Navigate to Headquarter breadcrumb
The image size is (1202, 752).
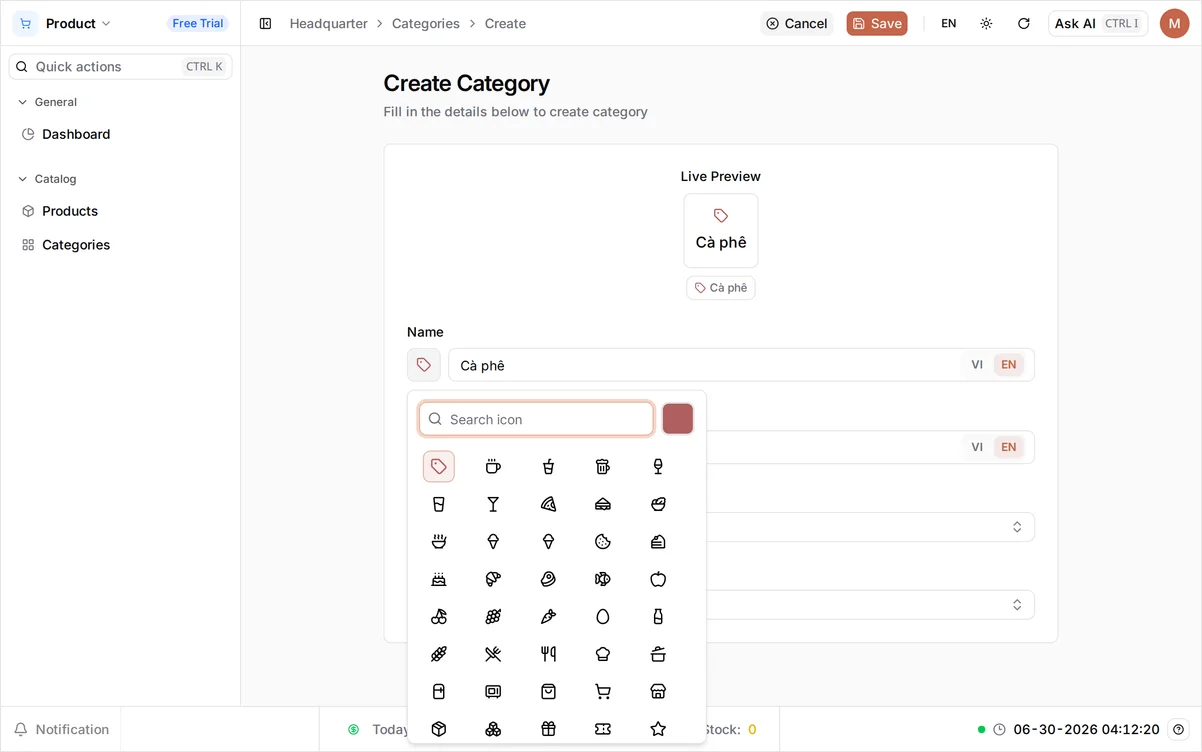coord(329,23)
